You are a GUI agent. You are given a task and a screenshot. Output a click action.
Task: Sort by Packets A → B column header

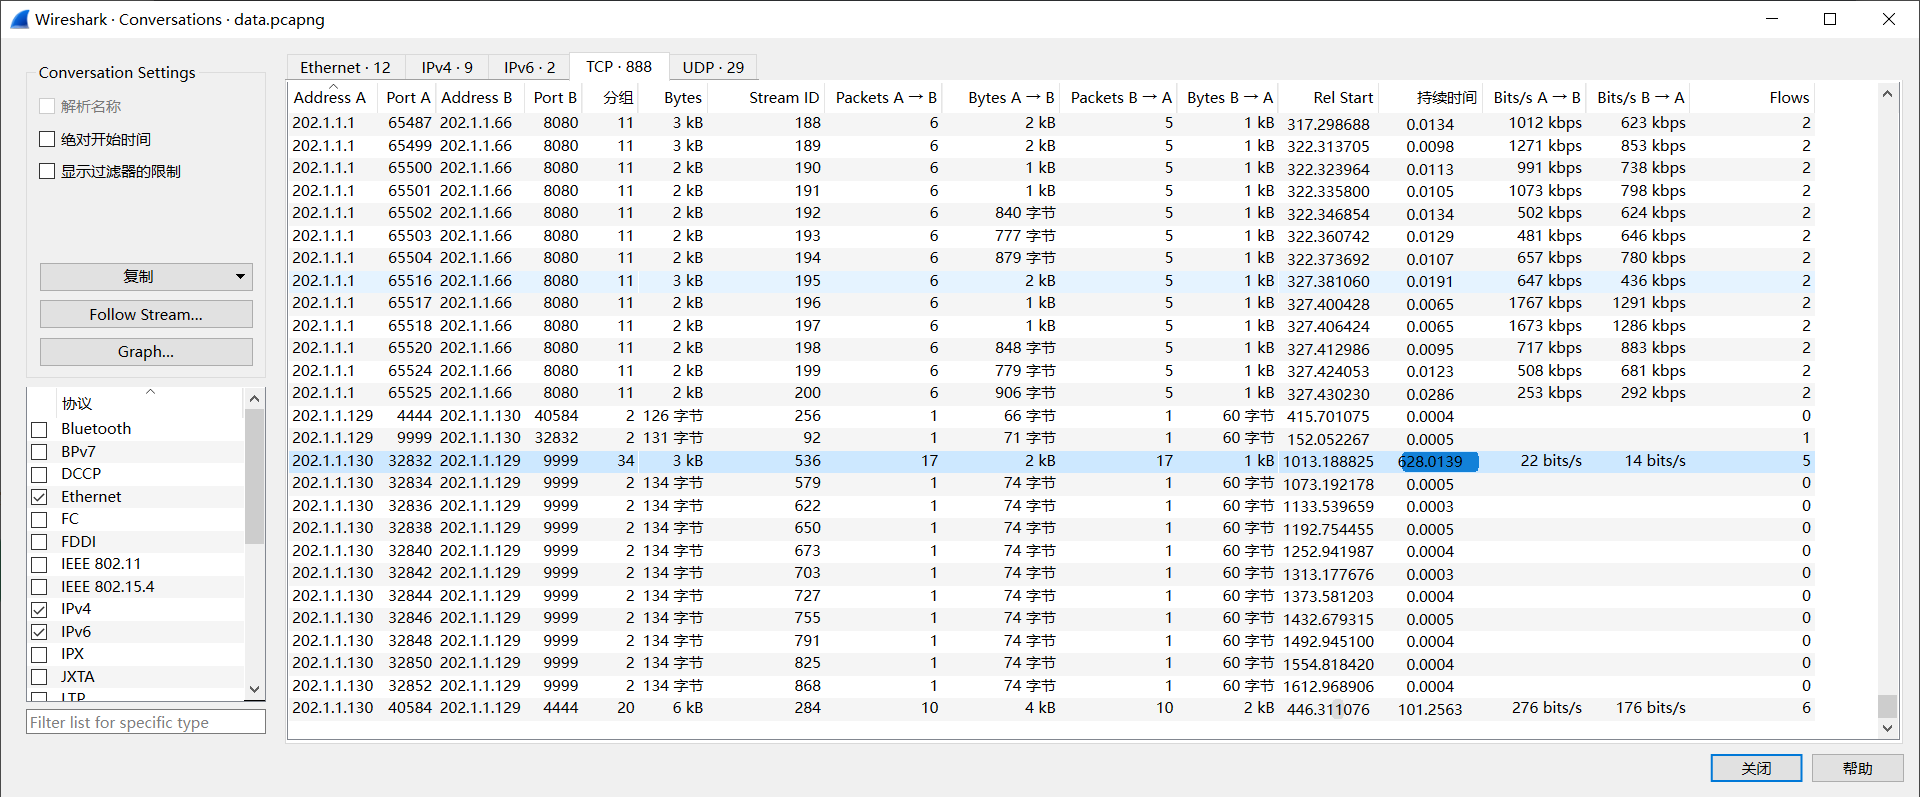pyautogui.click(x=886, y=97)
